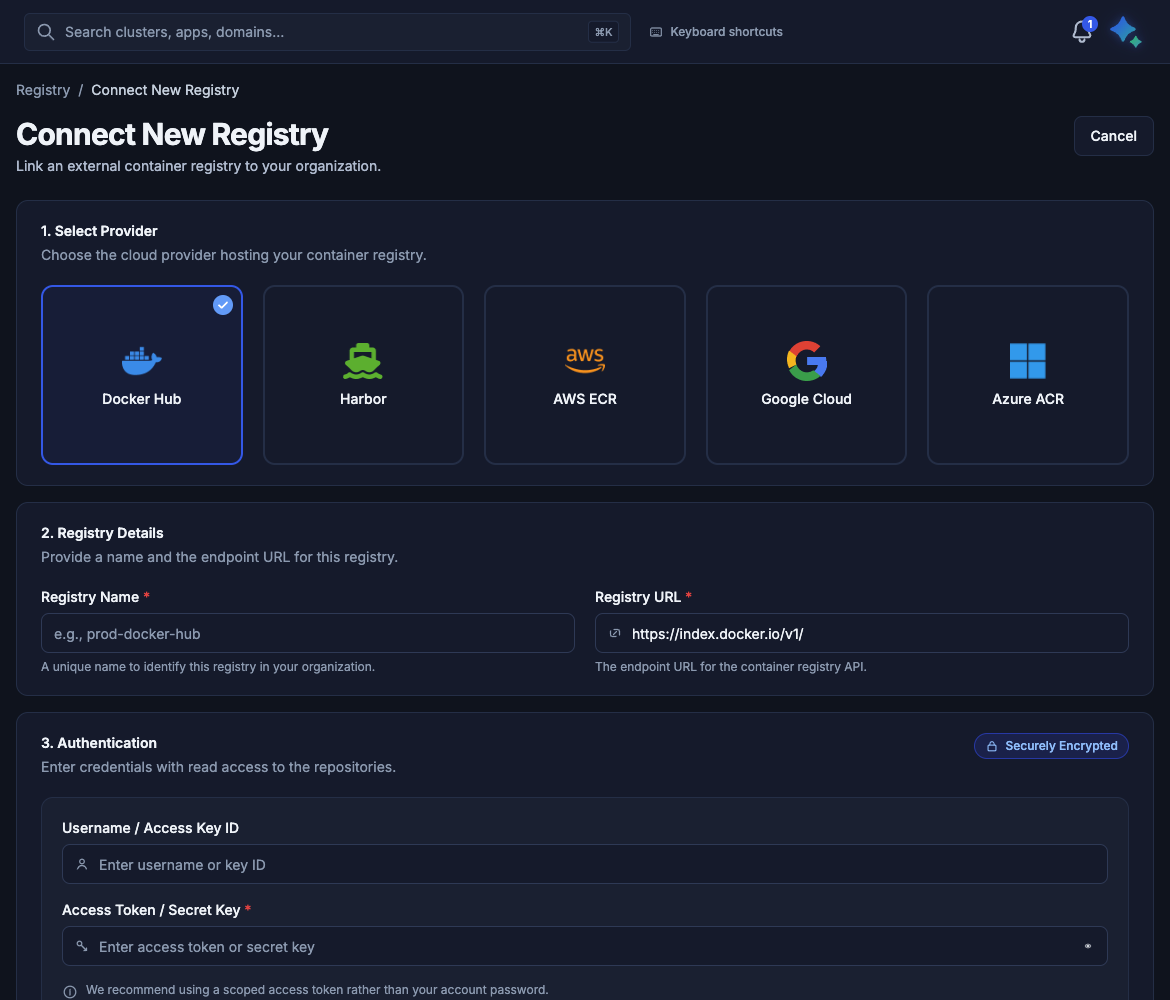Click the '1. Select Provider' heading
The width and height of the screenshot is (1170, 1000).
point(99,231)
